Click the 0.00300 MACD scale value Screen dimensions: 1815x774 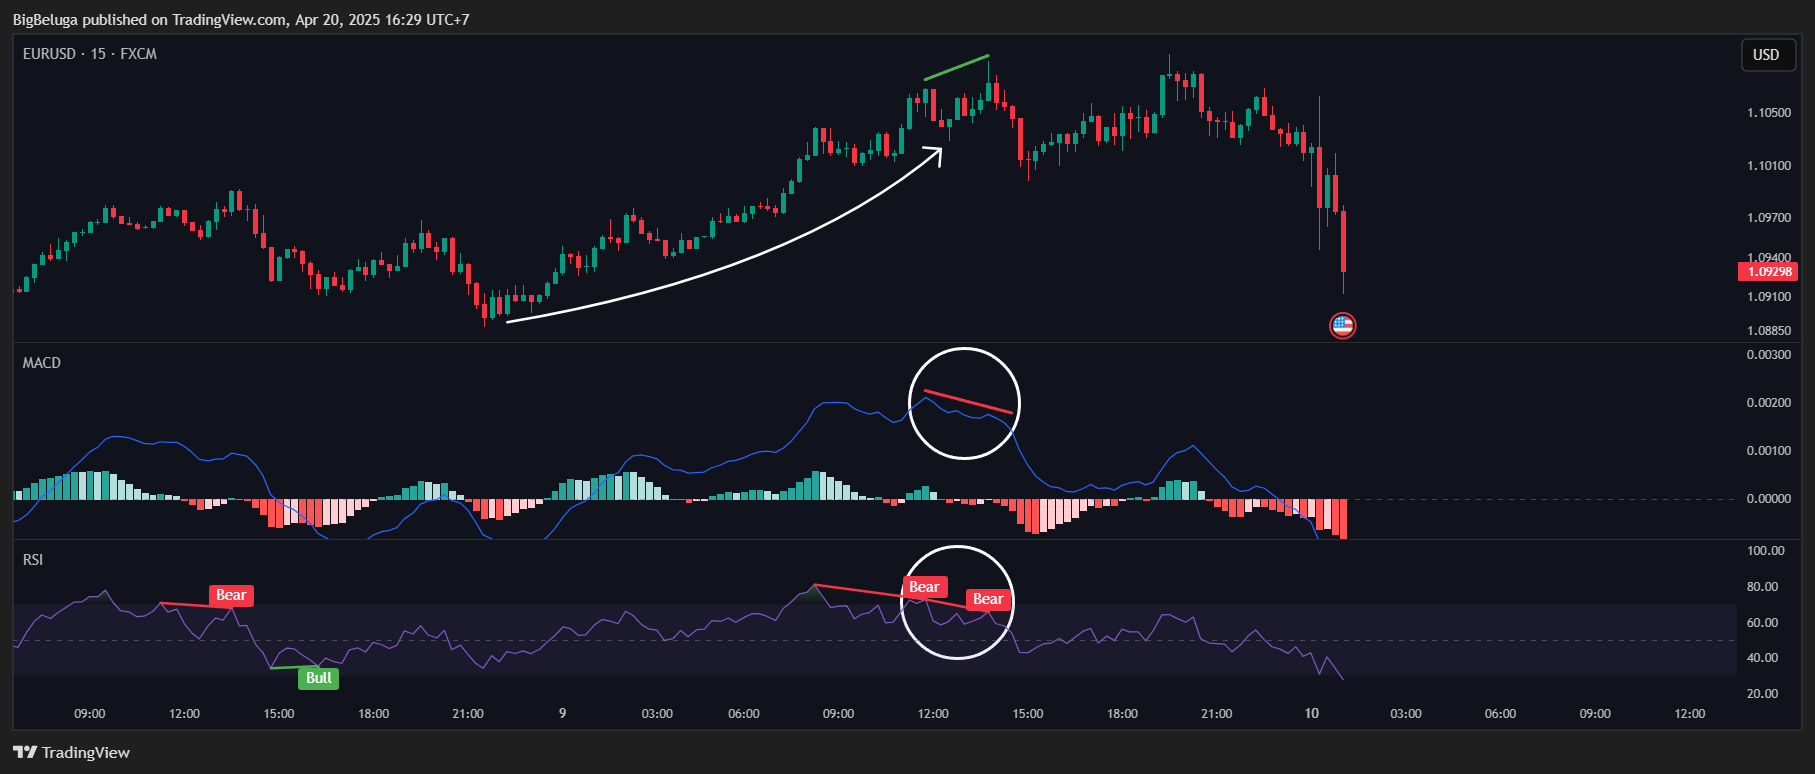point(1769,355)
